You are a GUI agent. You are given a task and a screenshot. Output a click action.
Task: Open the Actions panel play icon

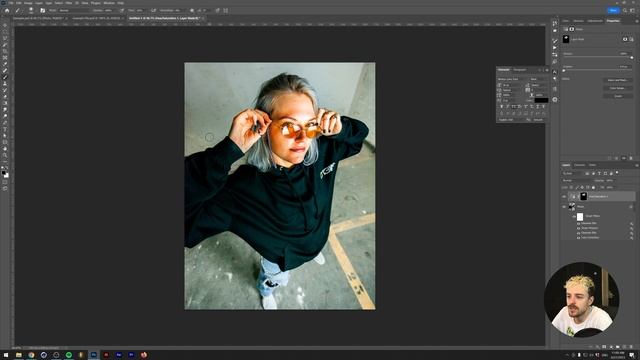click(x=555, y=47)
